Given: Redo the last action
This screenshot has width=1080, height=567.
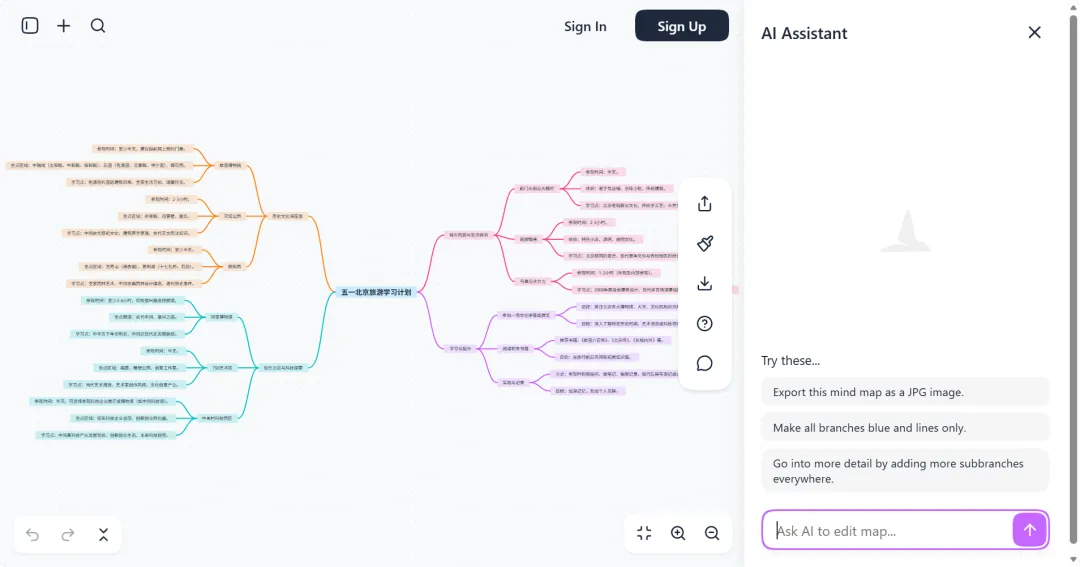Looking at the screenshot, I should (x=68, y=535).
